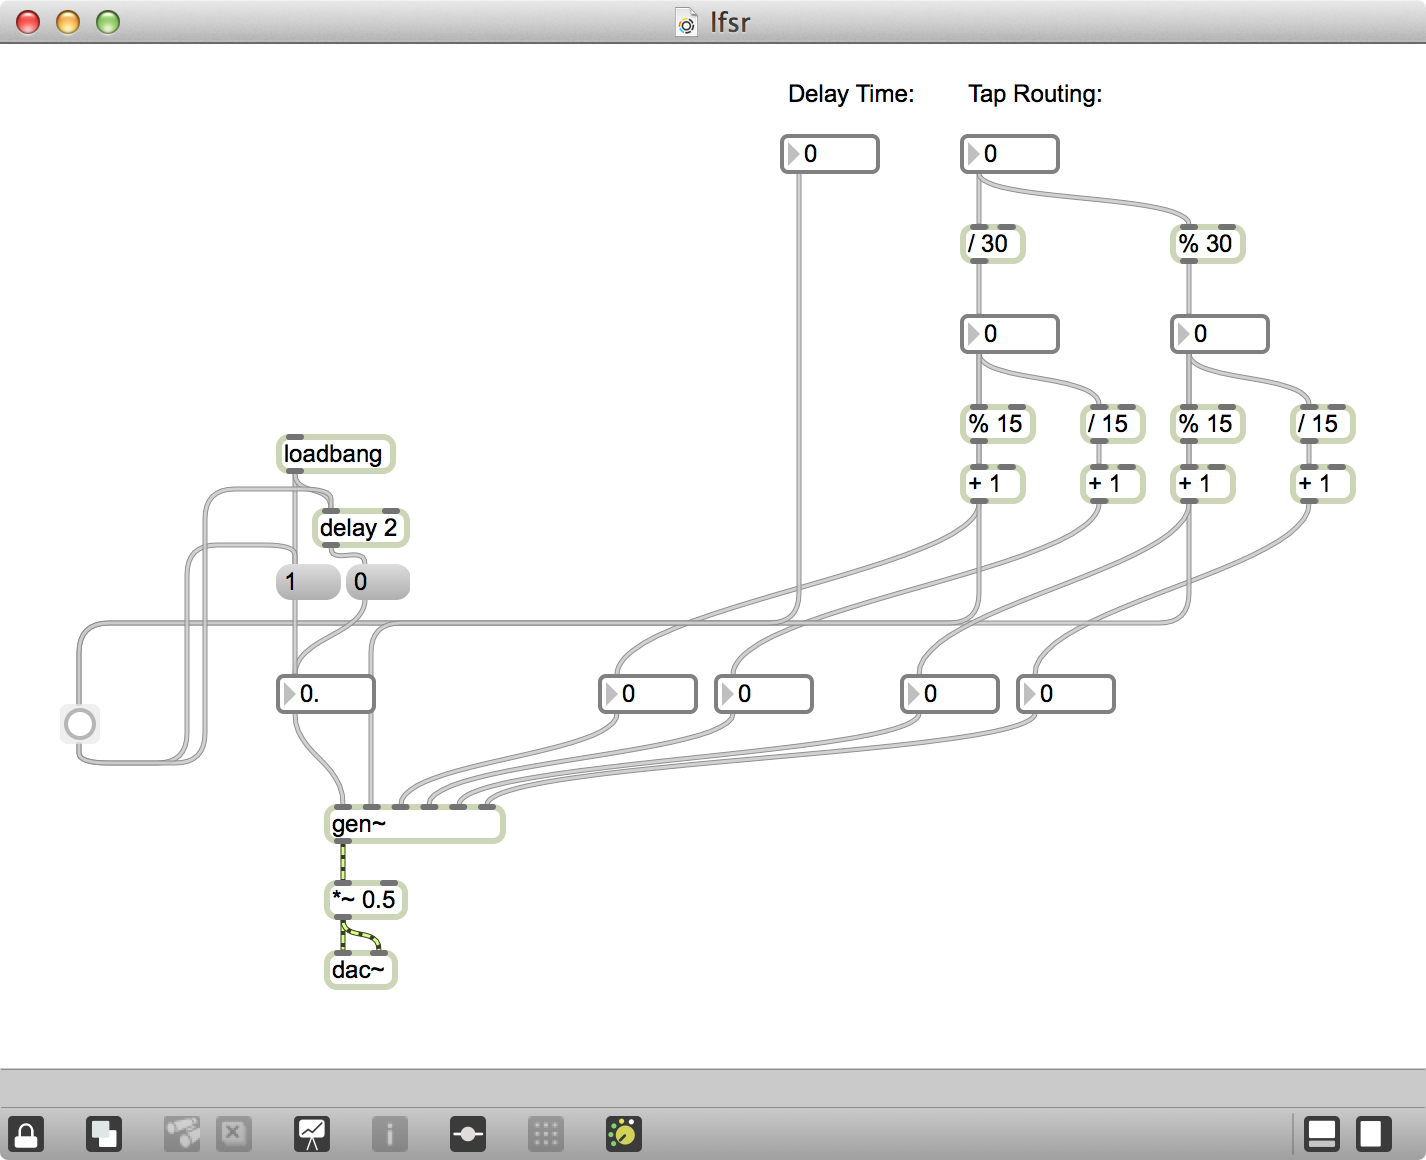
Task: Toggle audio with the yellow audio icon
Action: 622,1134
